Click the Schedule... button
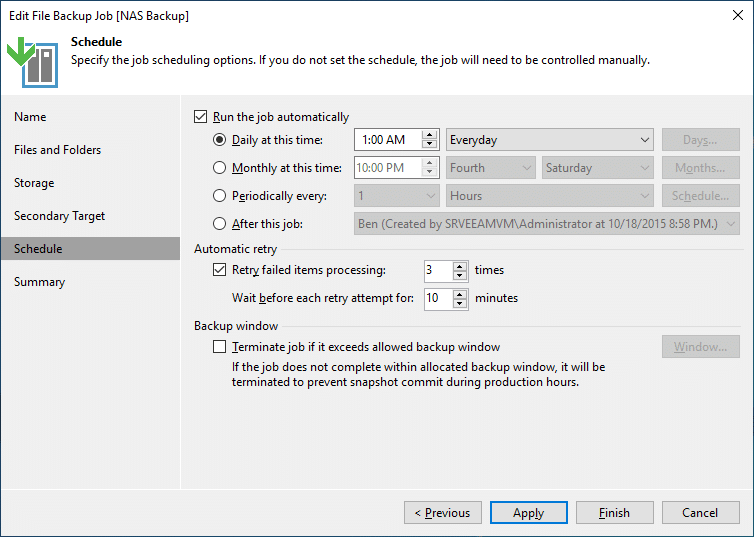 pyautogui.click(x=701, y=196)
